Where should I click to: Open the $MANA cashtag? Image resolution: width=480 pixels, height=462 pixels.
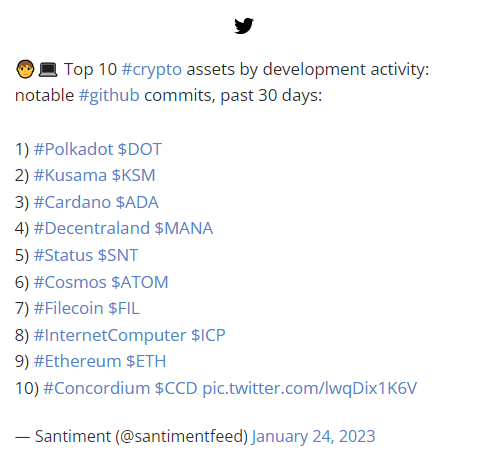click(x=184, y=228)
